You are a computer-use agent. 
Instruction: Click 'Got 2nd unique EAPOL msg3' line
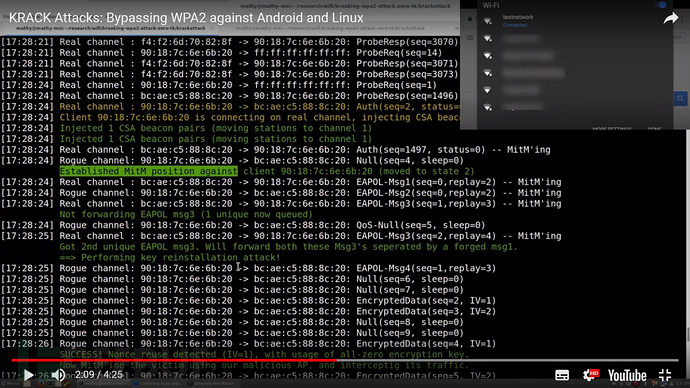[x=289, y=247]
